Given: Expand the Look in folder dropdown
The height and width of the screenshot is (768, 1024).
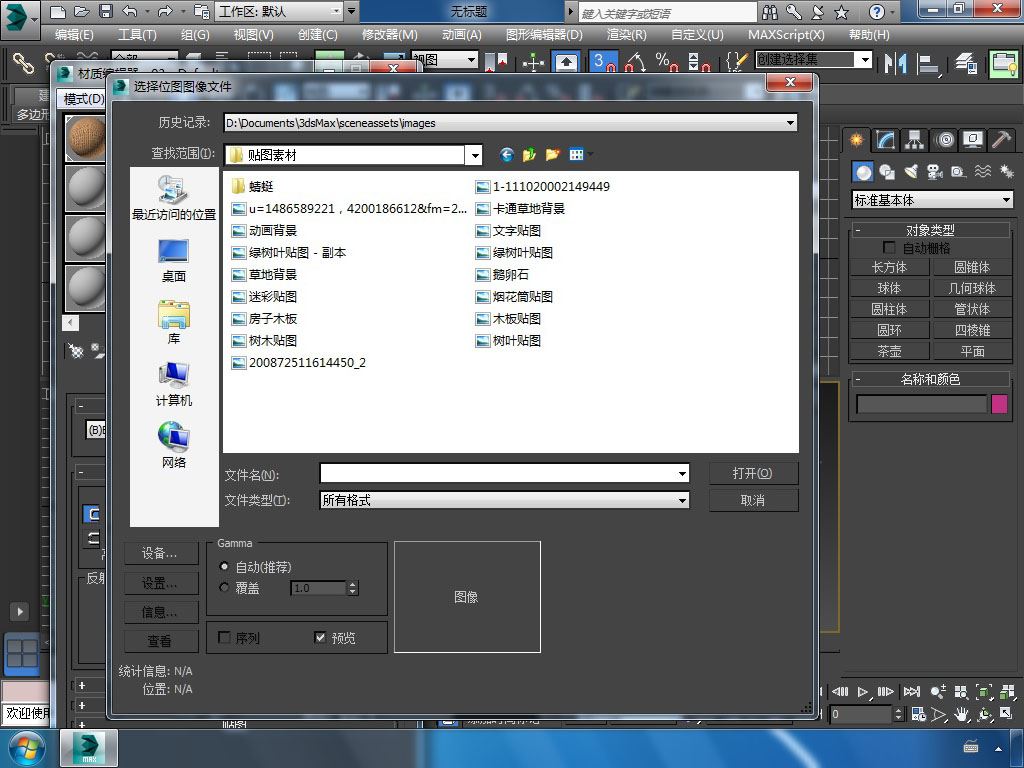Looking at the screenshot, I should 475,155.
